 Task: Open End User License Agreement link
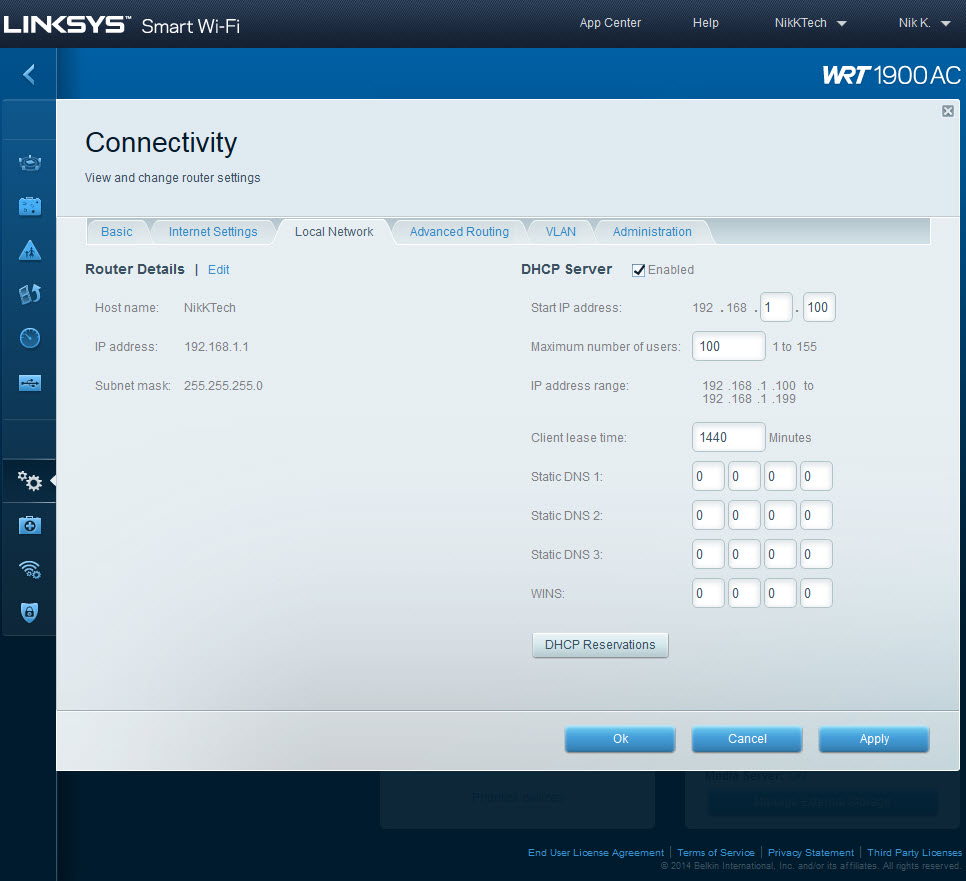pyautogui.click(x=596, y=853)
